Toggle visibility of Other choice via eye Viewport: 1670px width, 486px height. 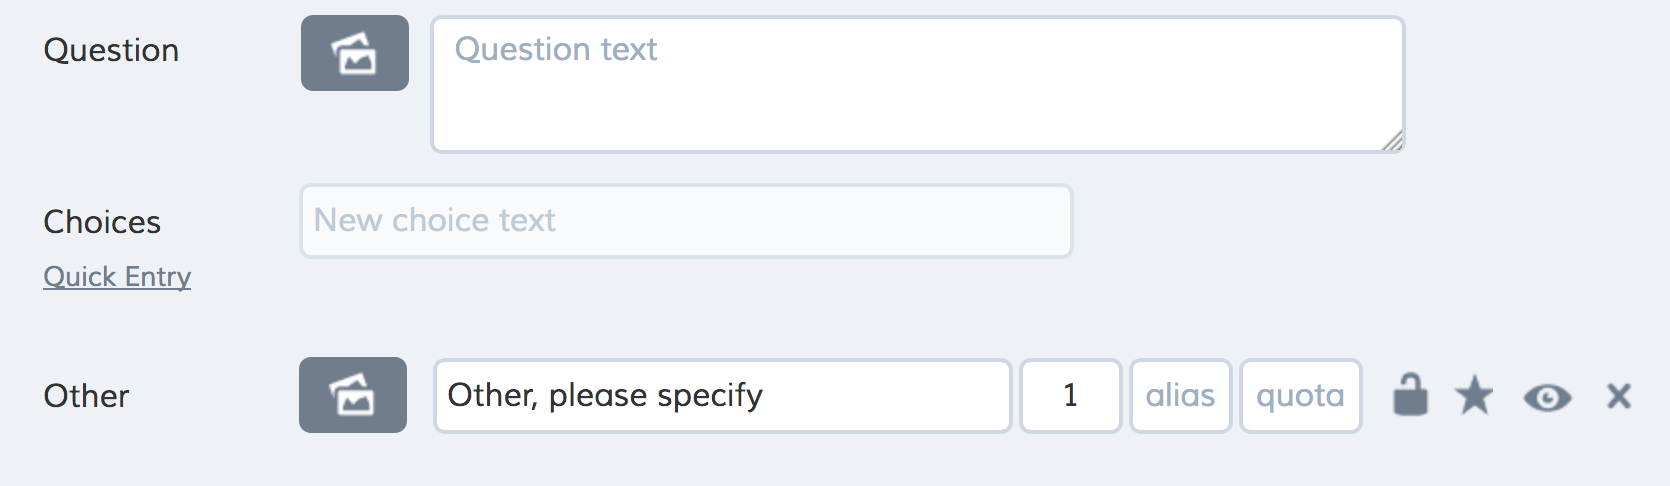pyautogui.click(x=1547, y=398)
